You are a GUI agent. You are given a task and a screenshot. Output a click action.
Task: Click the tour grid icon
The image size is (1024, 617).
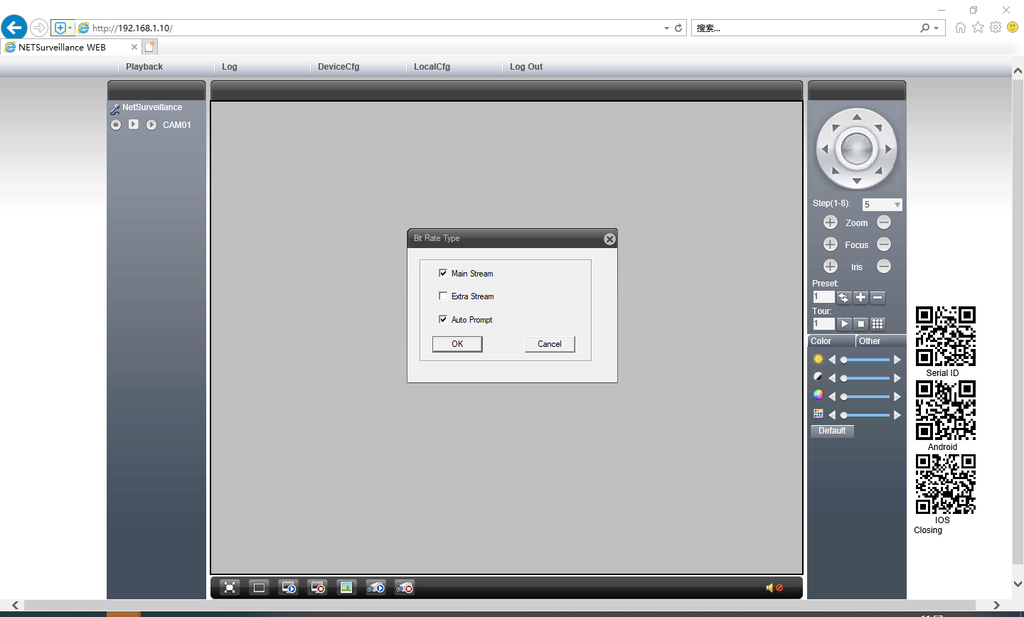coord(877,324)
